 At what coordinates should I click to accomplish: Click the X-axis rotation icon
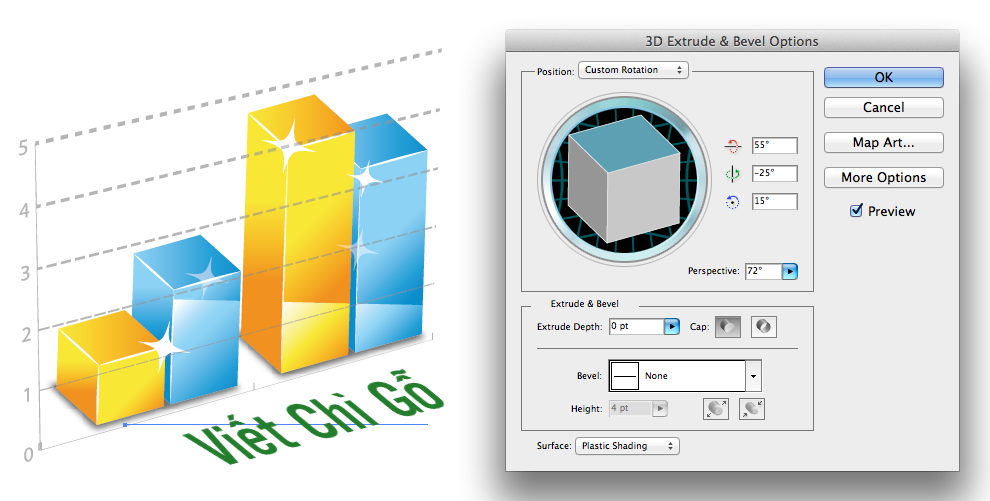732,146
